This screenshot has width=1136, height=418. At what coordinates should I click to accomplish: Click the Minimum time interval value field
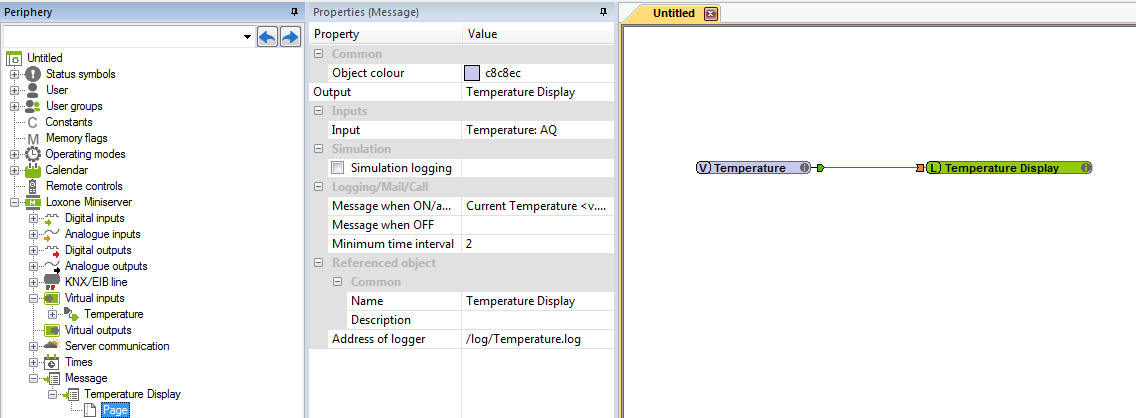point(536,244)
